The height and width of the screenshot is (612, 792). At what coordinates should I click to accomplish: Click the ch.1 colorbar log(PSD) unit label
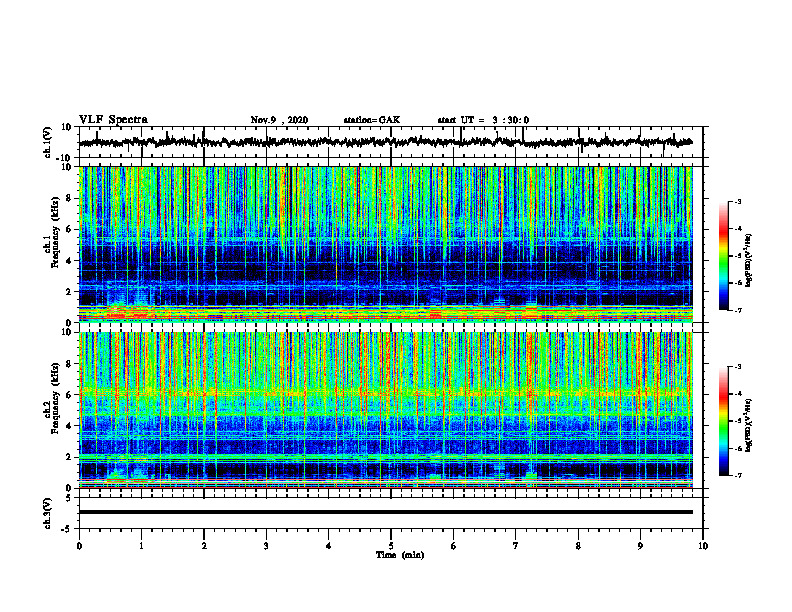(x=749, y=260)
